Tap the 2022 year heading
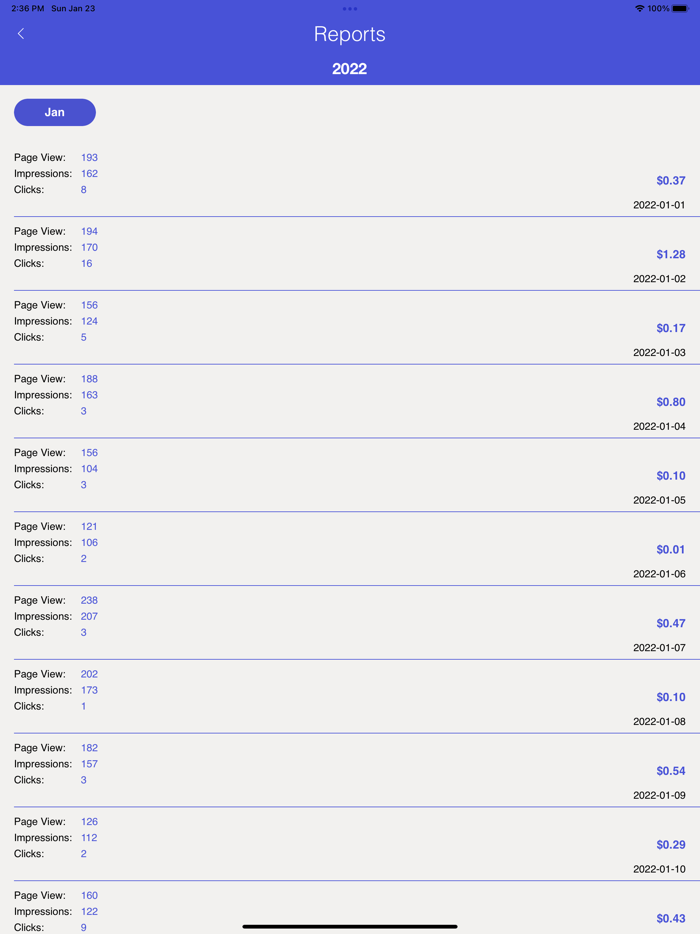Screen dimensions: 700x934 pos(349,69)
